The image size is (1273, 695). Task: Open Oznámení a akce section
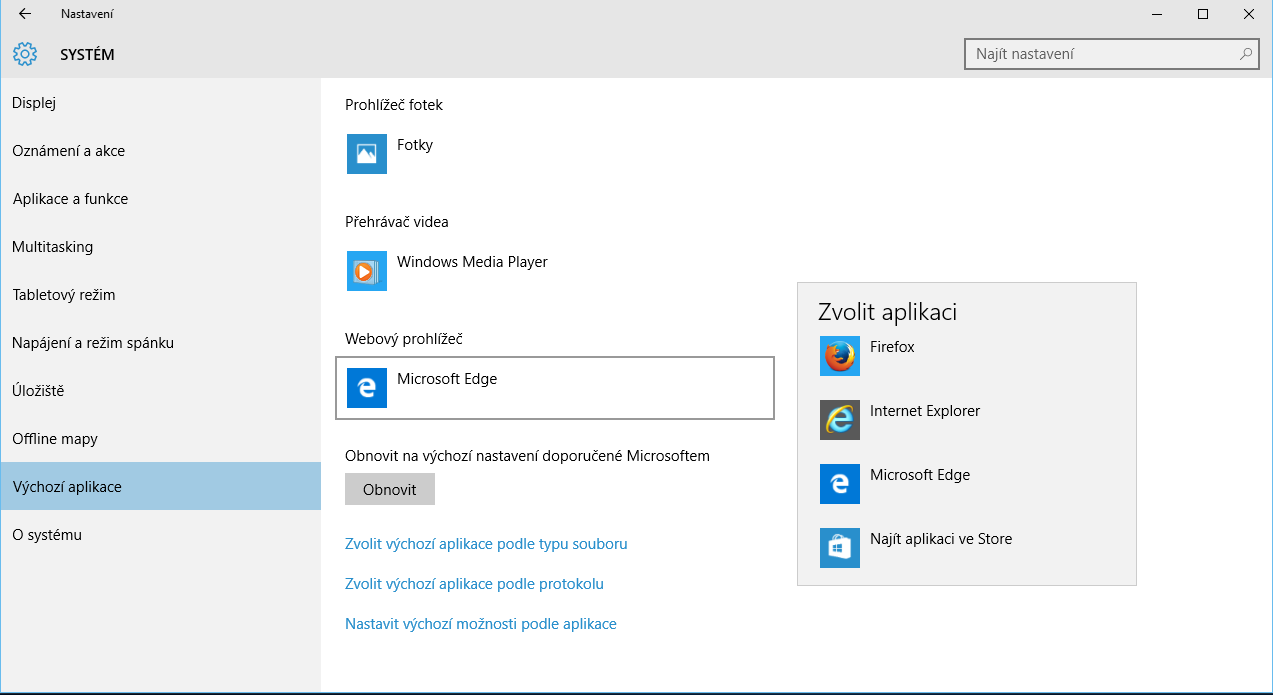68,151
